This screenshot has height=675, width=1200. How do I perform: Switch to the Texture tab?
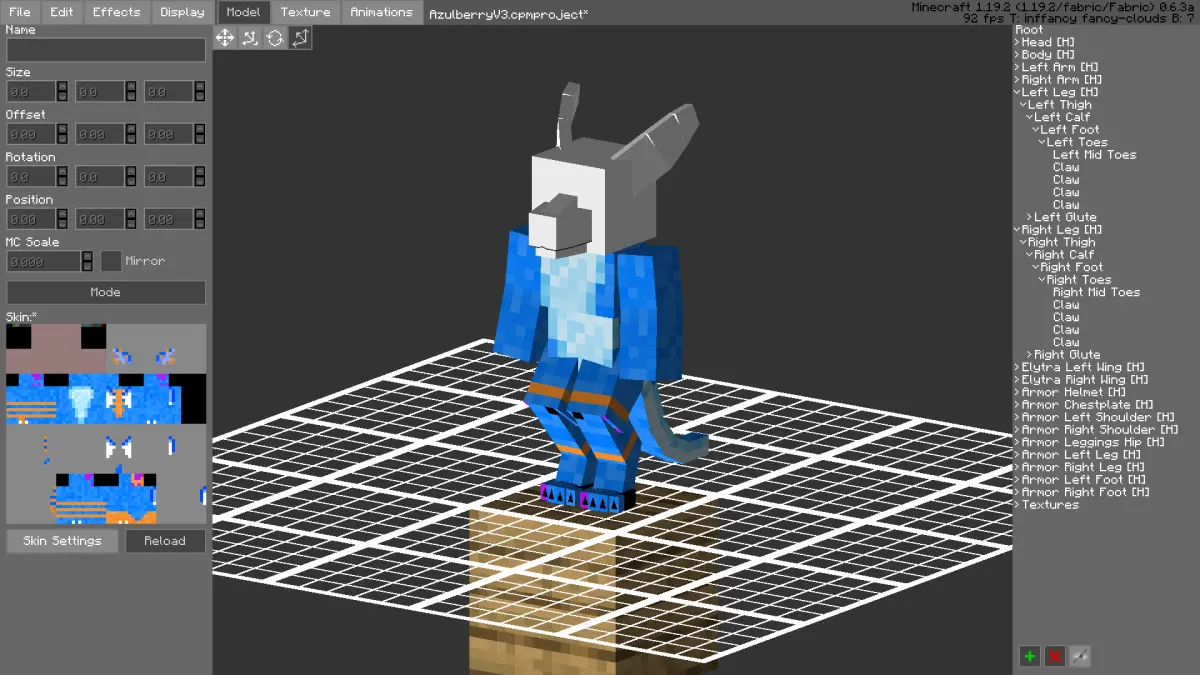coord(305,12)
